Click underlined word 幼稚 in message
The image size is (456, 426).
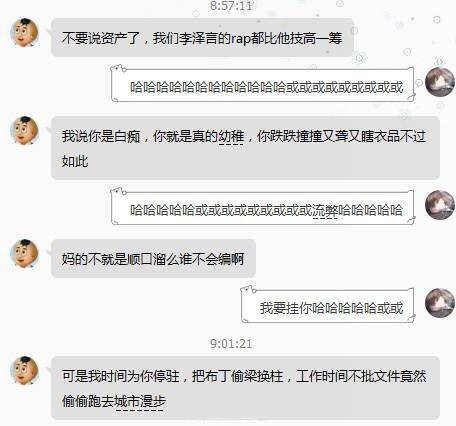click(x=231, y=137)
